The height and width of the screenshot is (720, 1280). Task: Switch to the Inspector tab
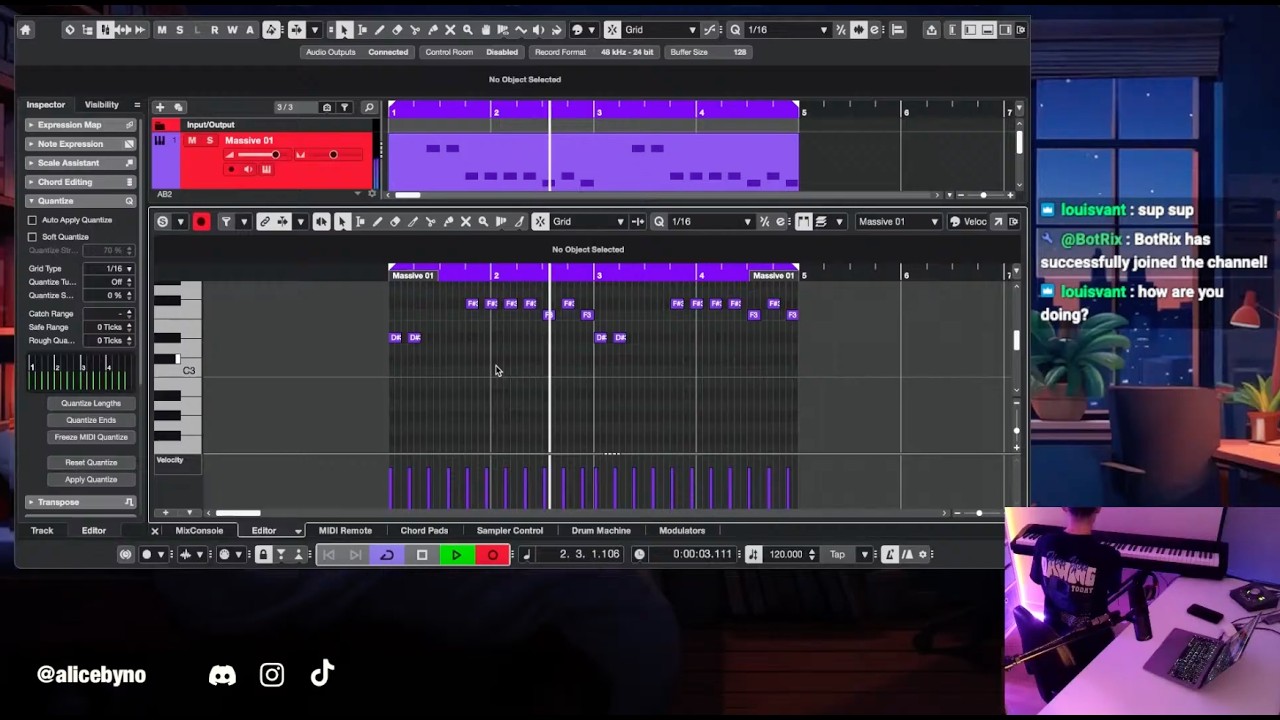click(x=45, y=104)
